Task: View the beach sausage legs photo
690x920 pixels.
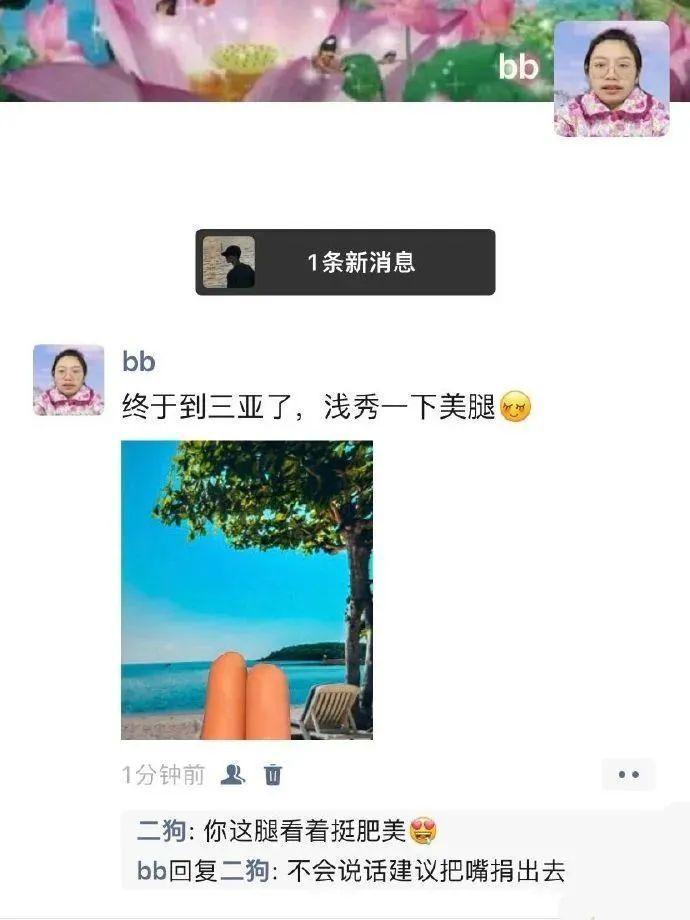Action: point(247,590)
